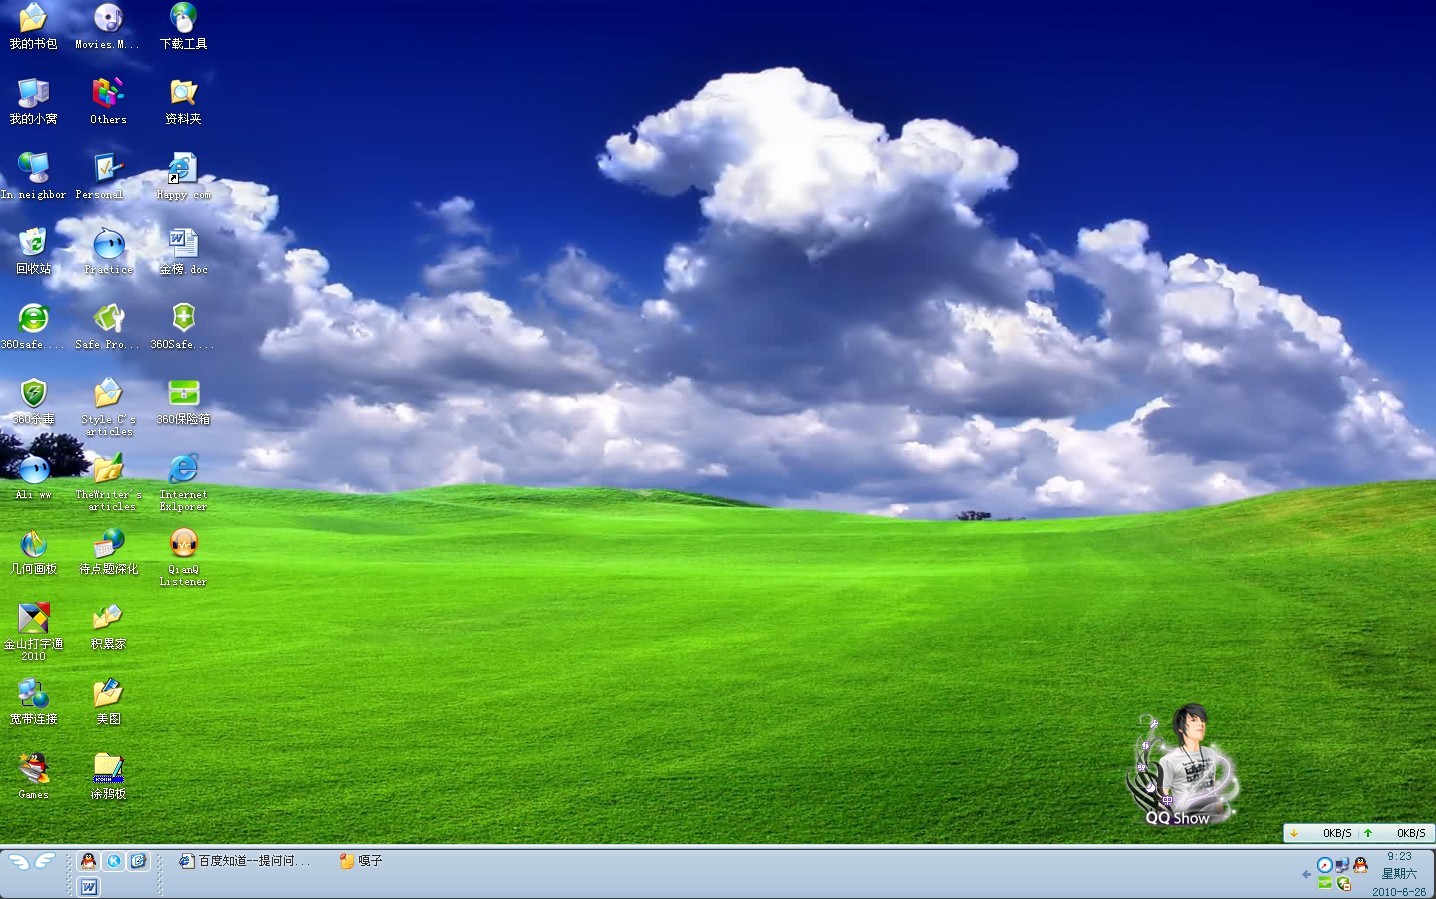Open the speed gauge tray icon
Image resolution: width=1436 pixels, height=899 pixels.
(x=1324, y=865)
